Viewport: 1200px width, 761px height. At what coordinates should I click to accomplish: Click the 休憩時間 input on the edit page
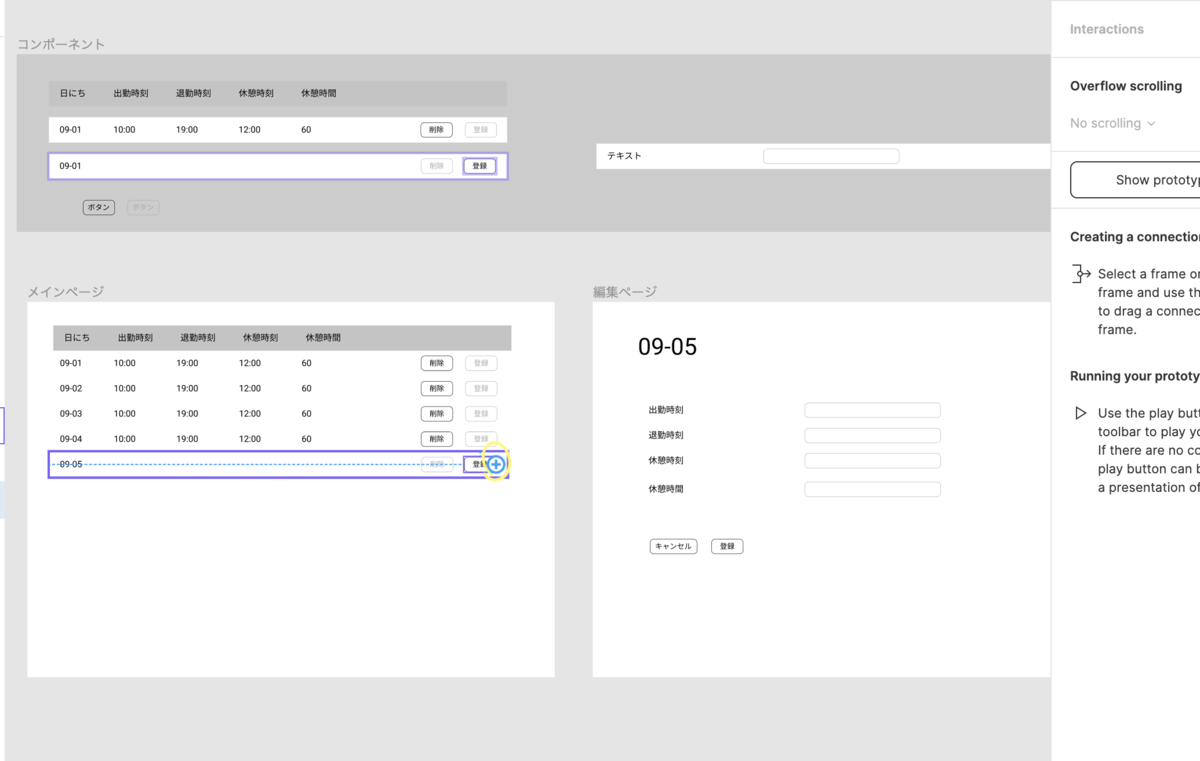(x=872, y=489)
